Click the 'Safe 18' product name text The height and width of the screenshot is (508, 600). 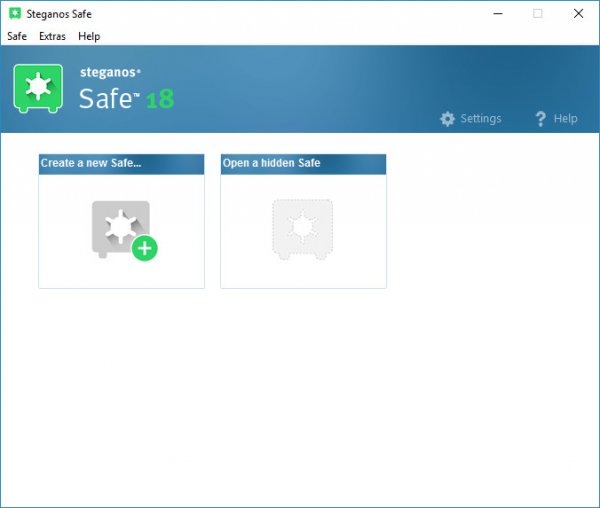point(126,99)
